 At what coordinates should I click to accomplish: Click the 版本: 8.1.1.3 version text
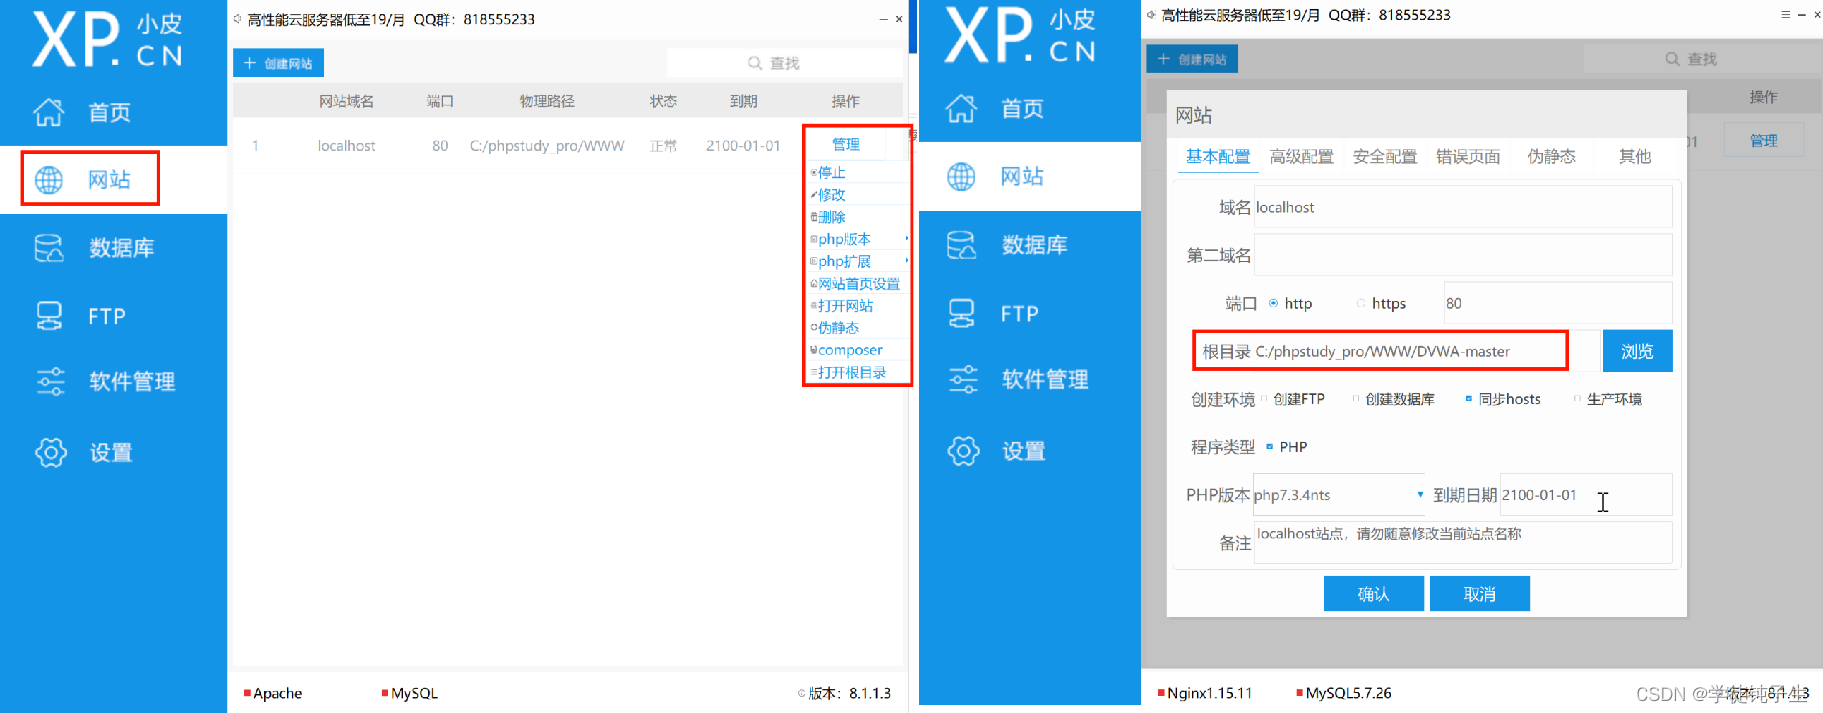(849, 693)
